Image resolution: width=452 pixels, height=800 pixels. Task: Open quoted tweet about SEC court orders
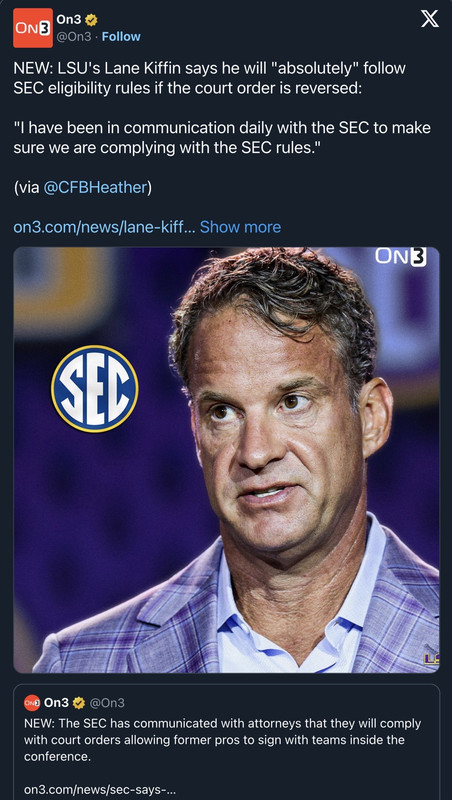[x=226, y=742]
